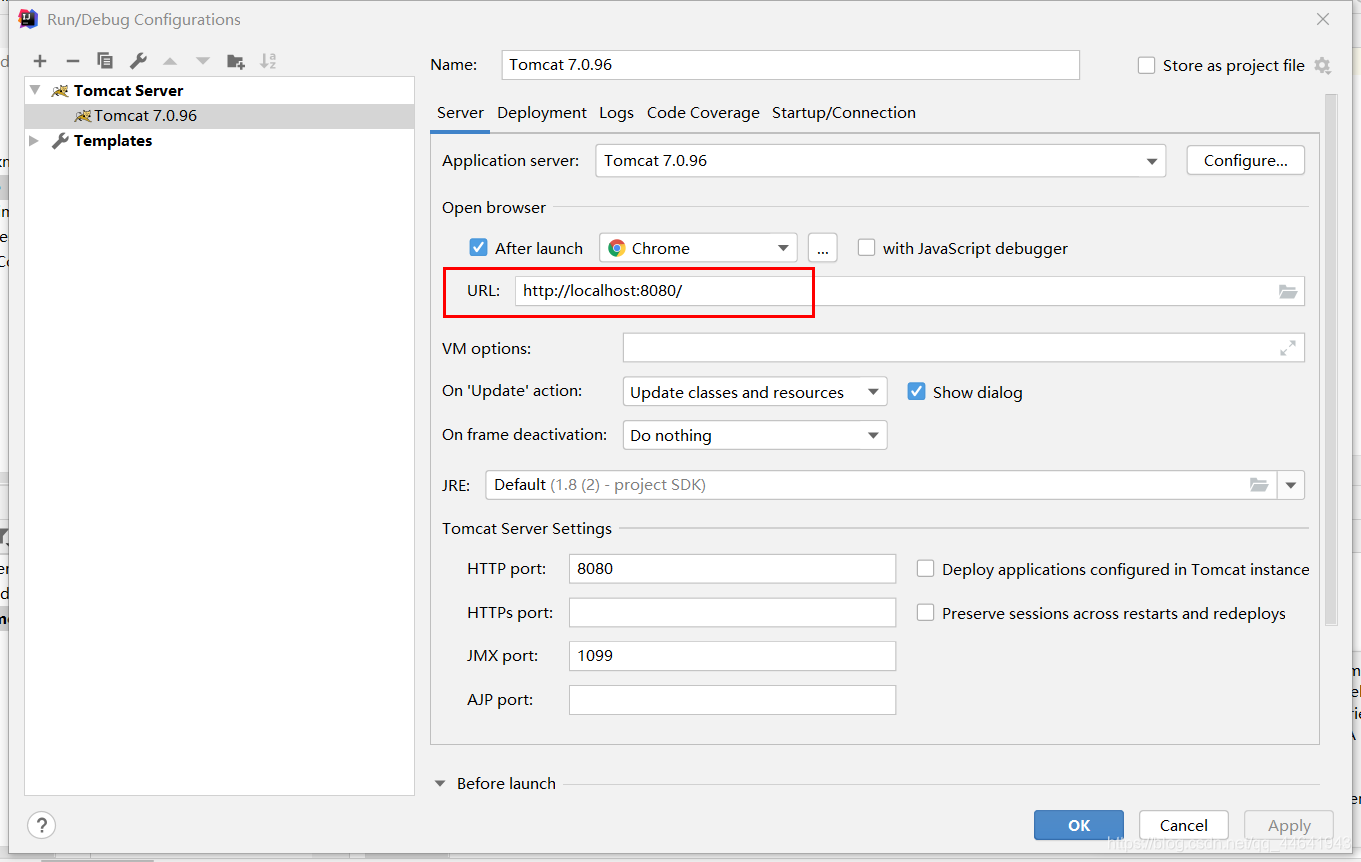Switch to the Logs tab
Screen dimensions: 1361x862
tap(616, 113)
